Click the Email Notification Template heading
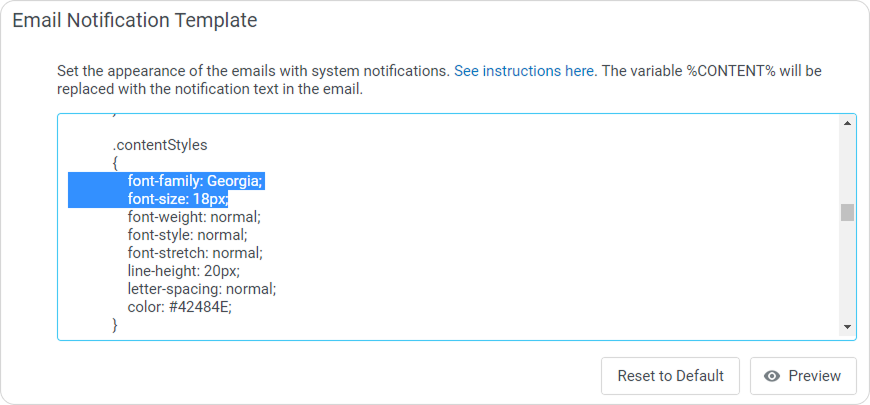Screen dimensions: 870x405 pos(134,20)
